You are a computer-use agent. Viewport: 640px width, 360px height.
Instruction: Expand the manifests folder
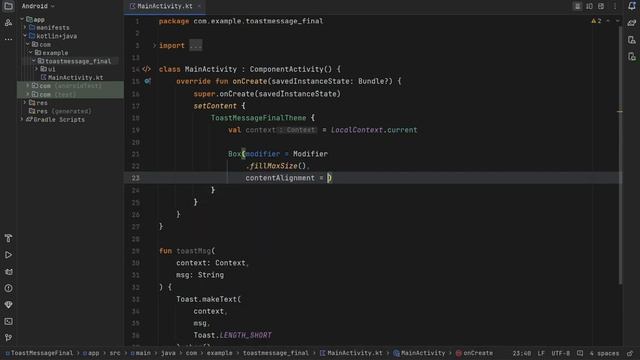25,27
